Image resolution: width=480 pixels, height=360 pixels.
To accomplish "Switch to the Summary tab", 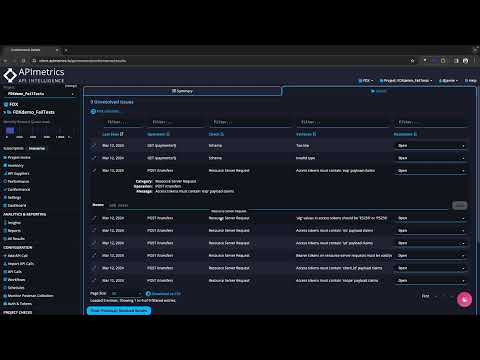I will 182,91.
